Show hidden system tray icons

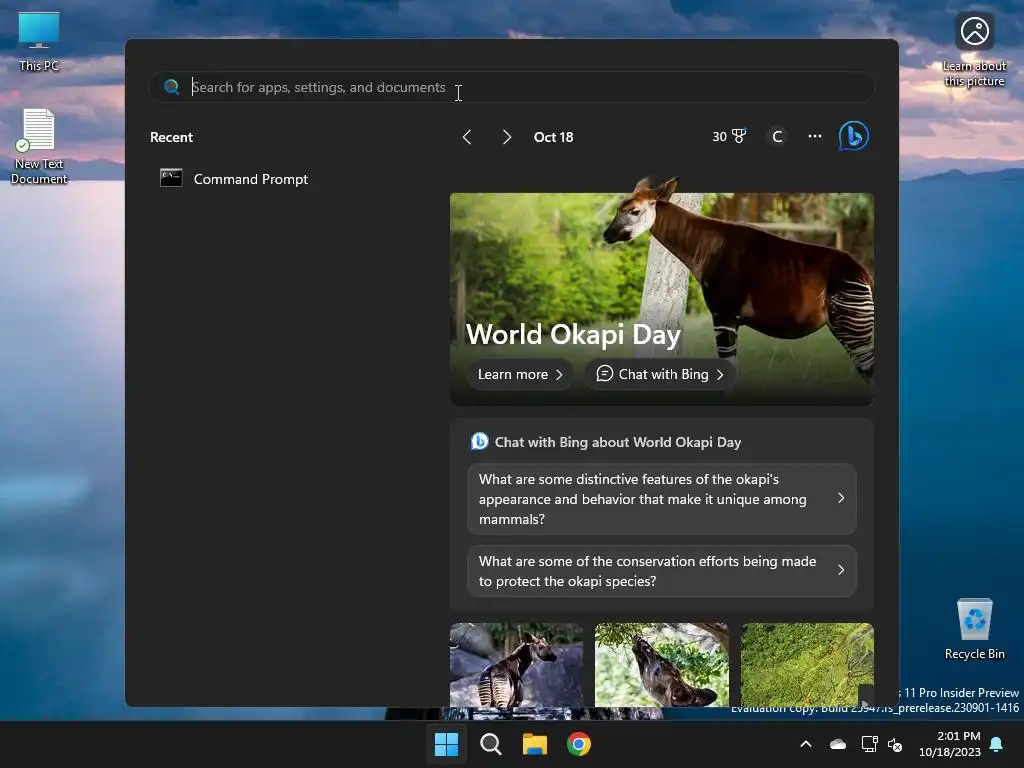pyautogui.click(x=806, y=744)
